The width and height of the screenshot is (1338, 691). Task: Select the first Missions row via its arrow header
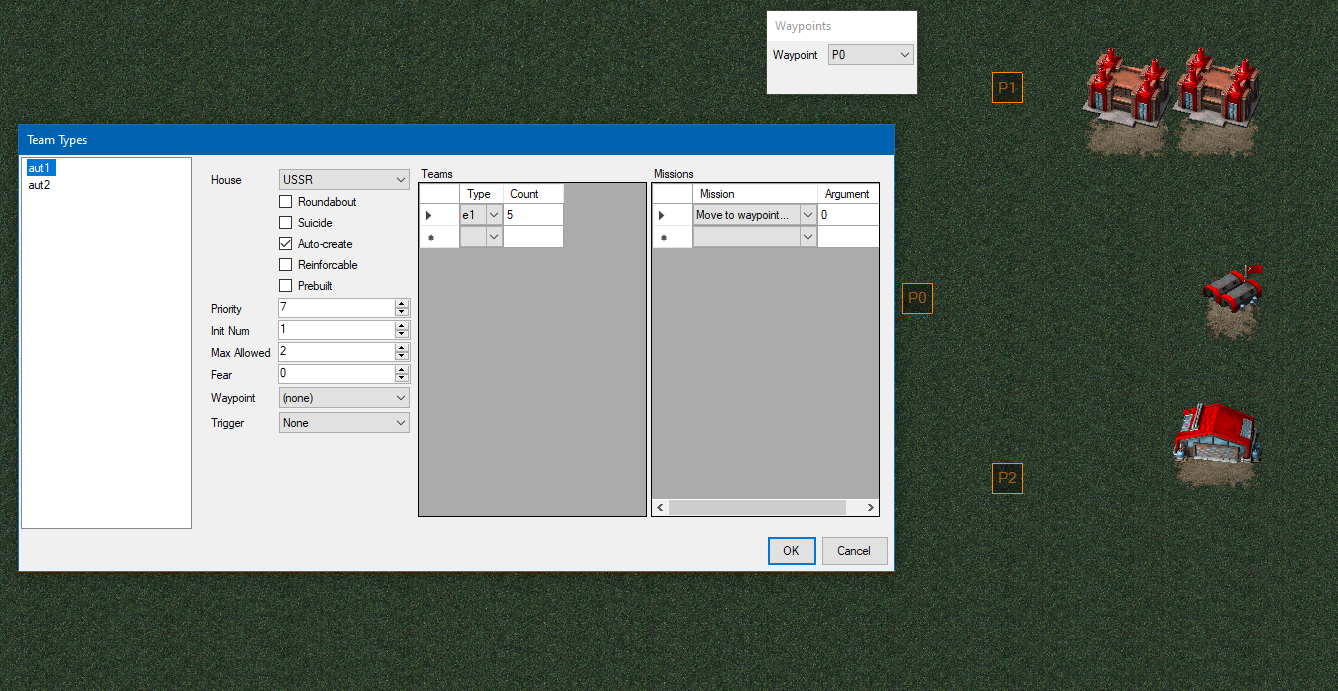tap(672, 215)
